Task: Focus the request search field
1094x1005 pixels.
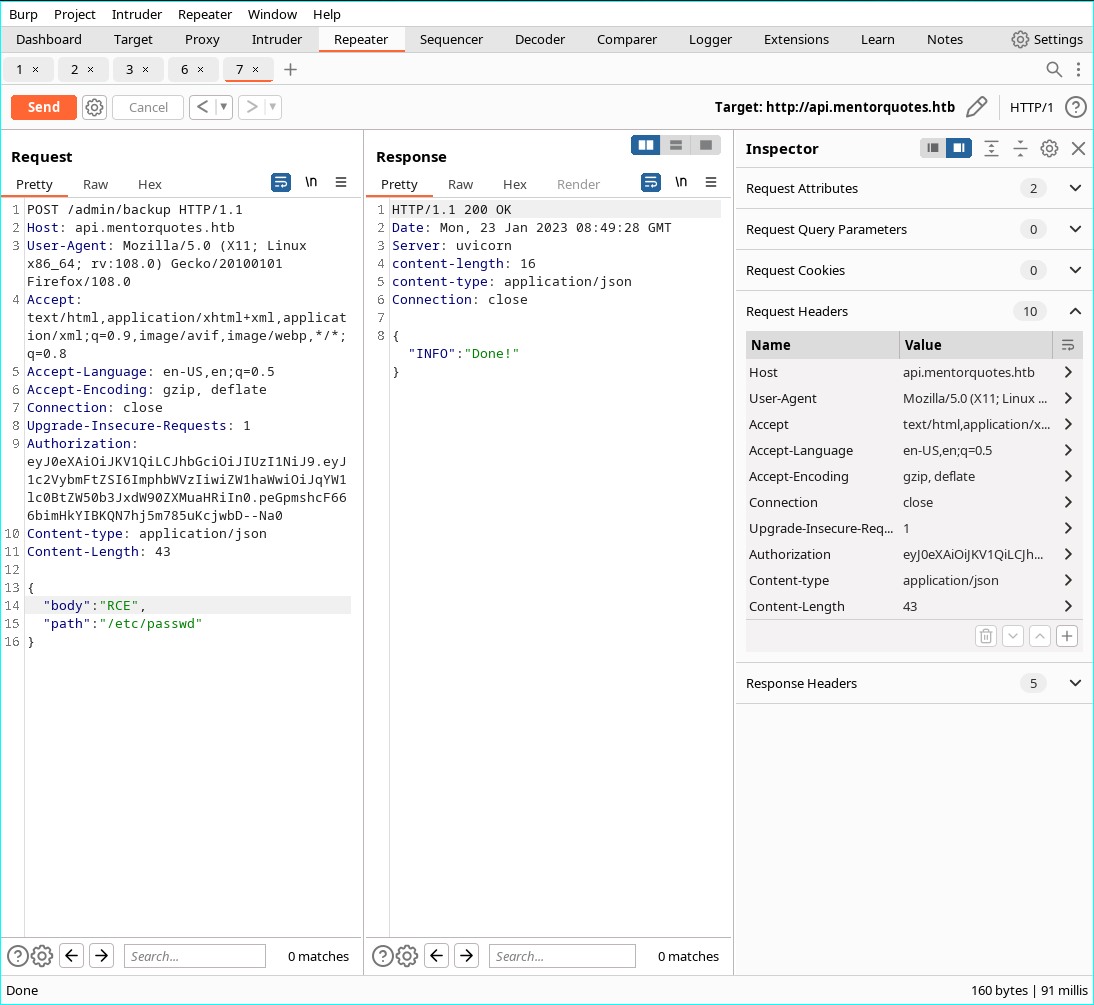Action: (x=195, y=956)
